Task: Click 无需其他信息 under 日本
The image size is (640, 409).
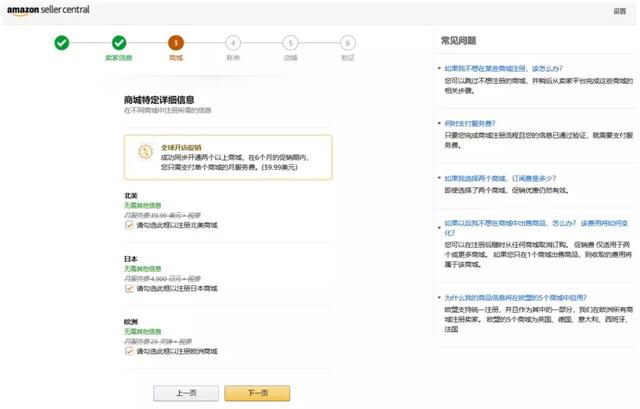Action: point(143,269)
